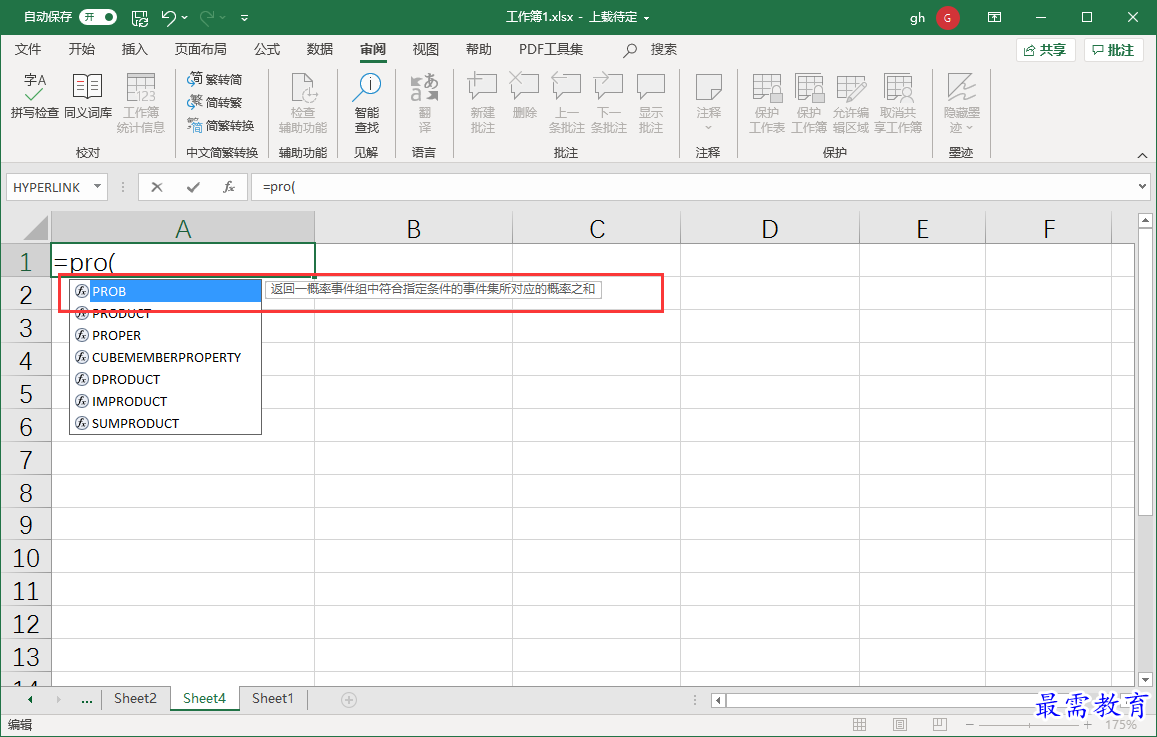Open the Name Box dropdown arrow
Image resolution: width=1157 pixels, height=737 pixels.
[97, 187]
